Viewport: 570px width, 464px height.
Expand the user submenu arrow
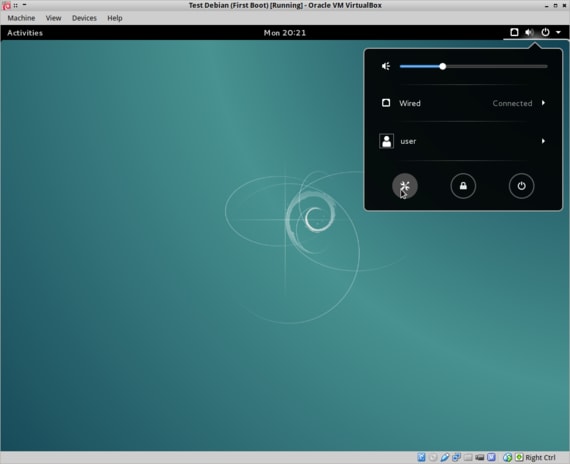pos(543,141)
